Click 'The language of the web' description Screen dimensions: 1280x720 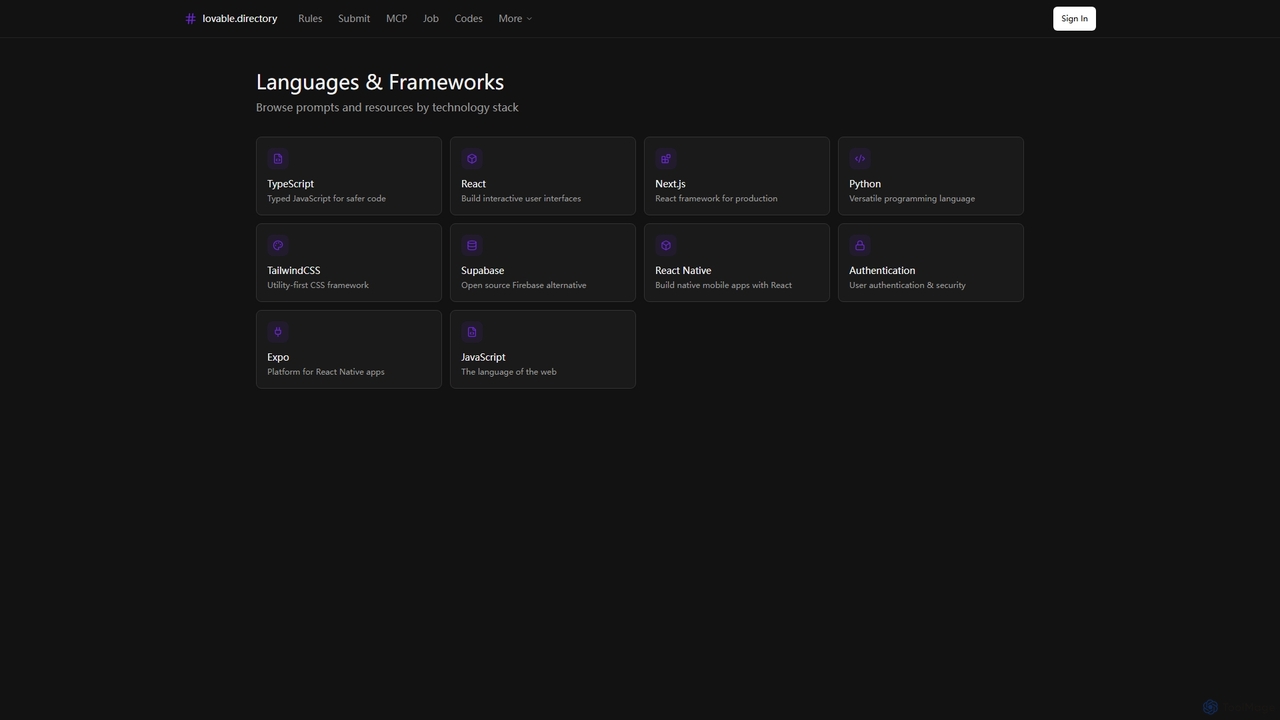[x=509, y=372]
